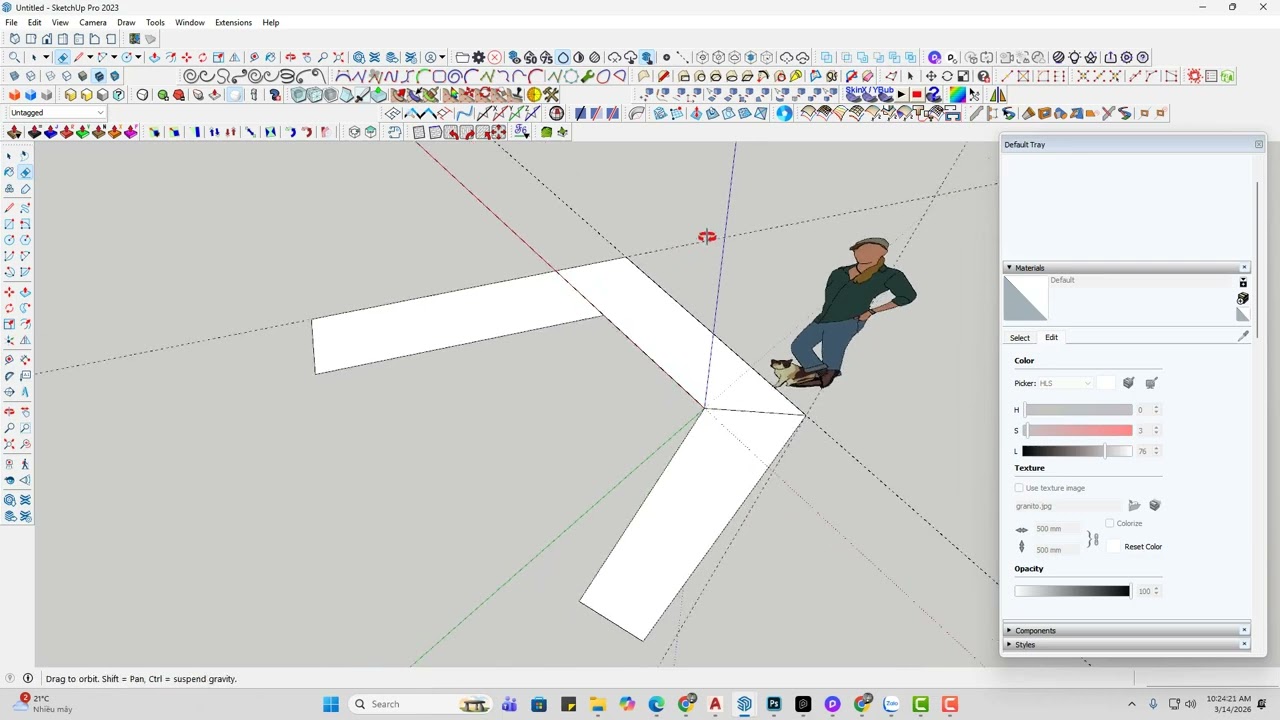Image resolution: width=1280 pixels, height=720 pixels.
Task: Select the Rotate tool in the left toolbar
Action: click(9, 307)
